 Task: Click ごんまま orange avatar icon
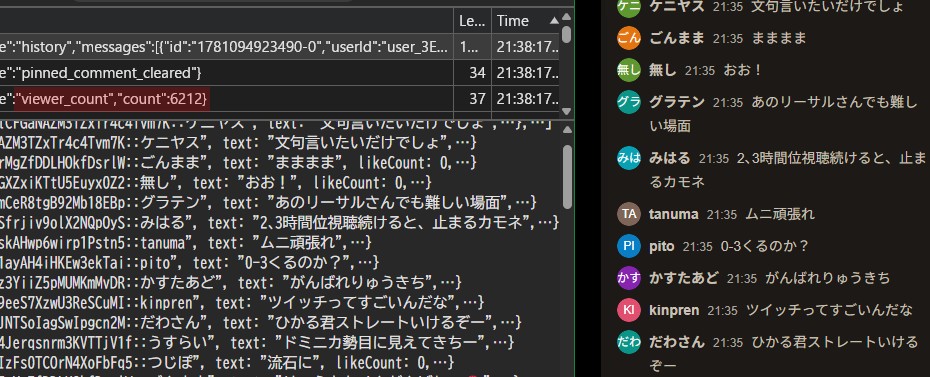[629, 39]
